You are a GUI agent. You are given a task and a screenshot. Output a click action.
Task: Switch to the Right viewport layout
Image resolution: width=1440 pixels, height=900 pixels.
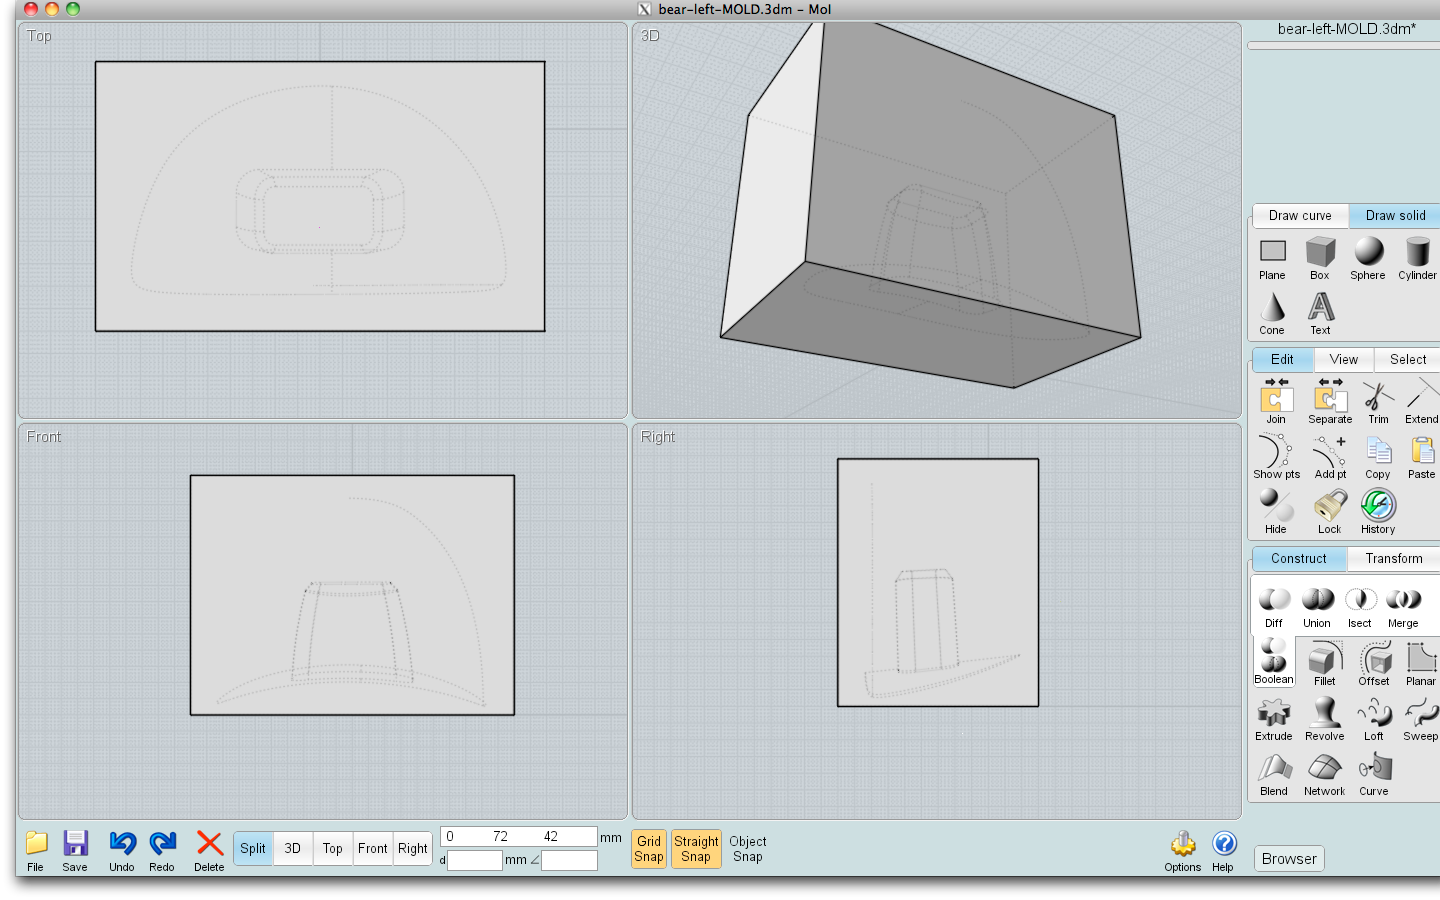413,849
